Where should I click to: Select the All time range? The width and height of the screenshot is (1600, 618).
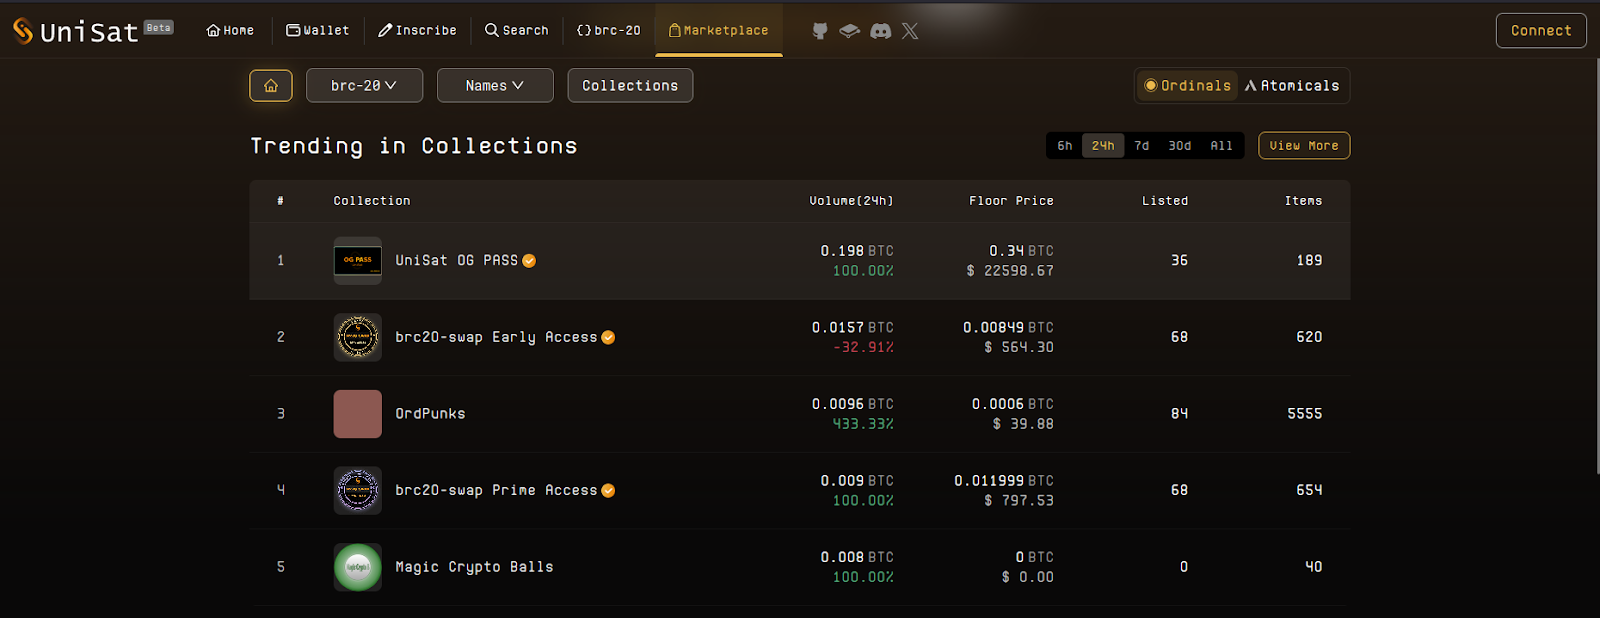pos(1222,146)
